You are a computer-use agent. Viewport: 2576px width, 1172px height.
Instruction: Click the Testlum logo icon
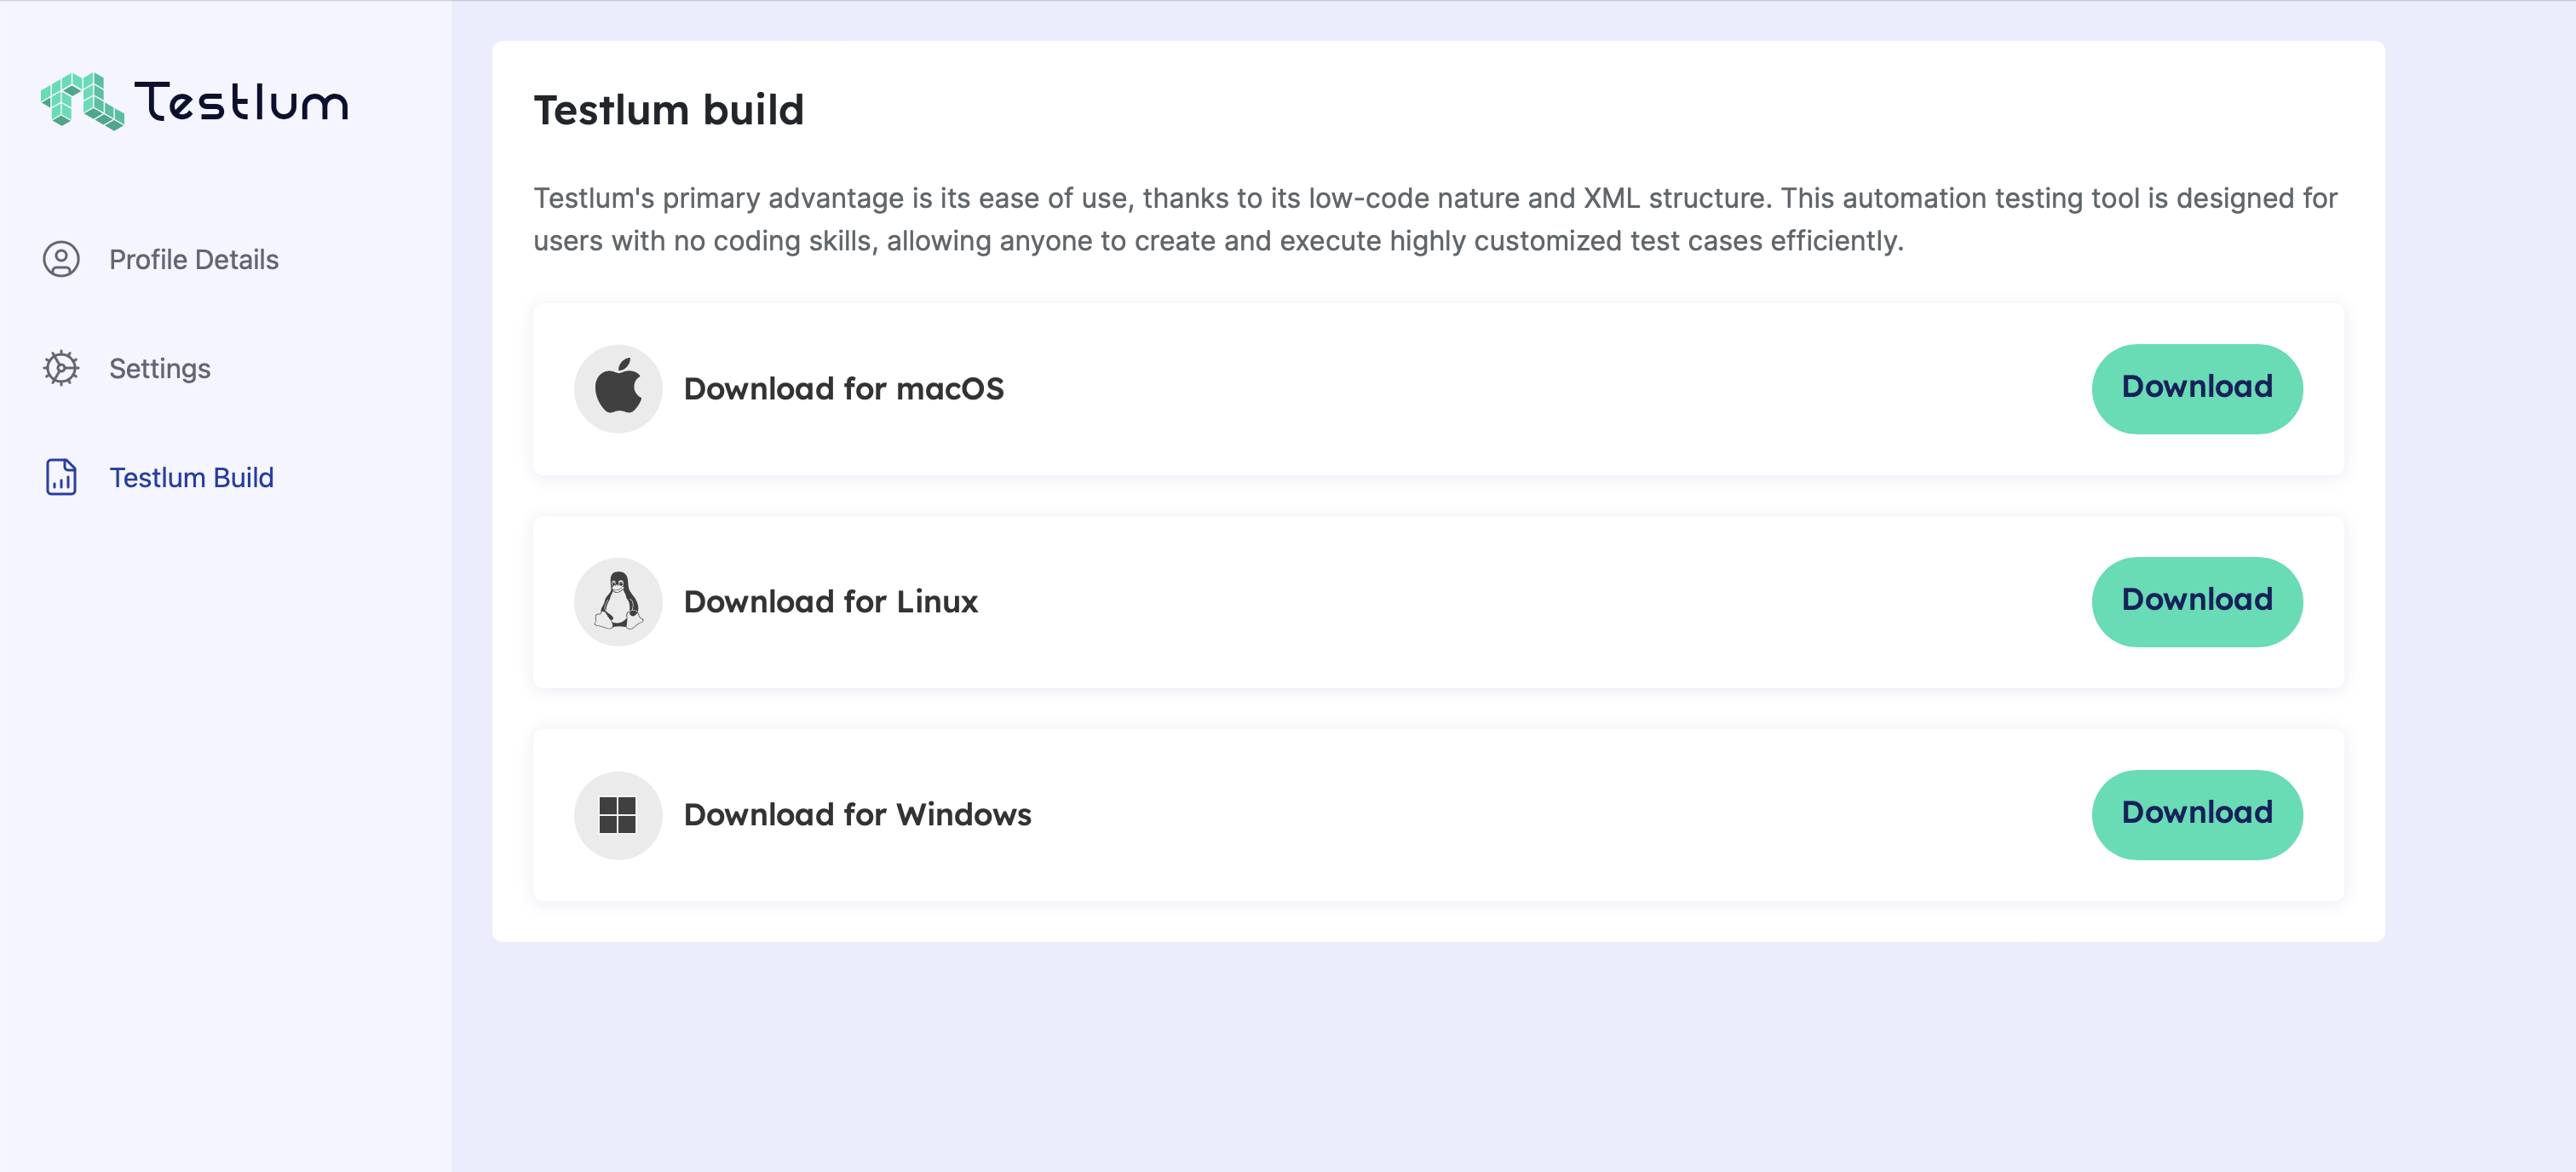[x=82, y=101]
